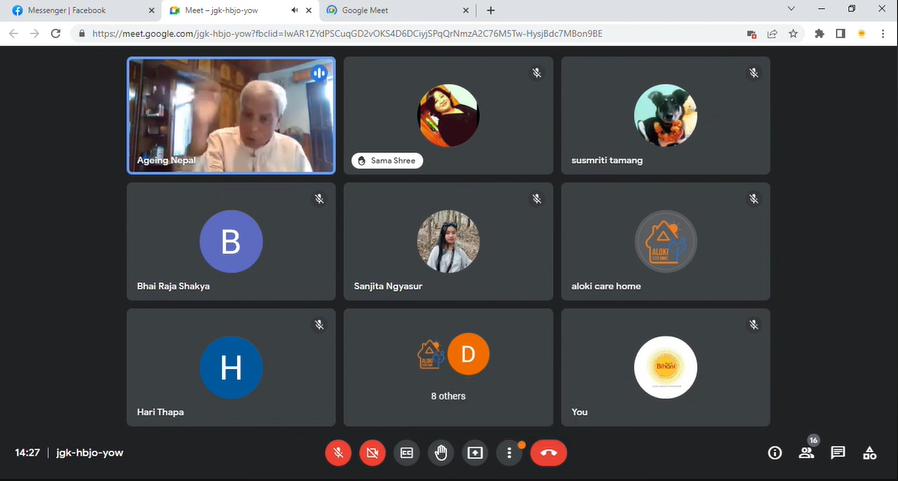Click the Present now screen-share icon
This screenshot has height=481, width=898.
475,453
